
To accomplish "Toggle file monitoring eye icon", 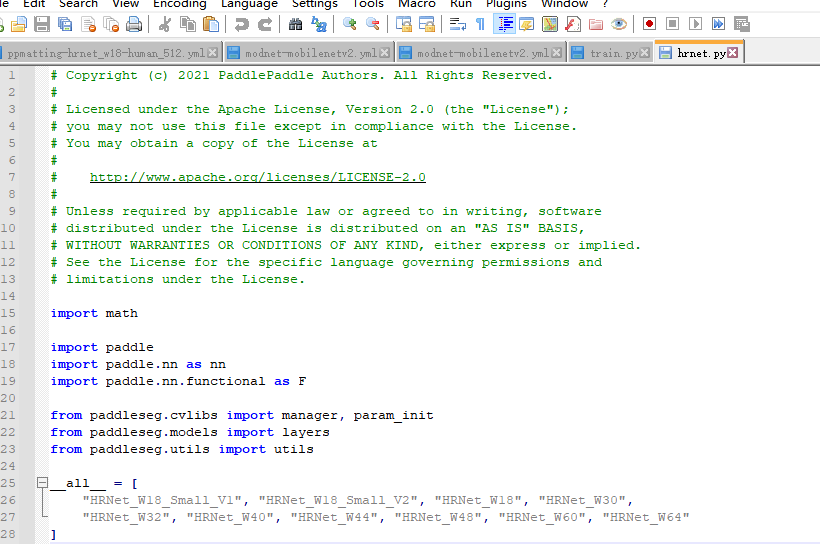I will click(x=619, y=24).
